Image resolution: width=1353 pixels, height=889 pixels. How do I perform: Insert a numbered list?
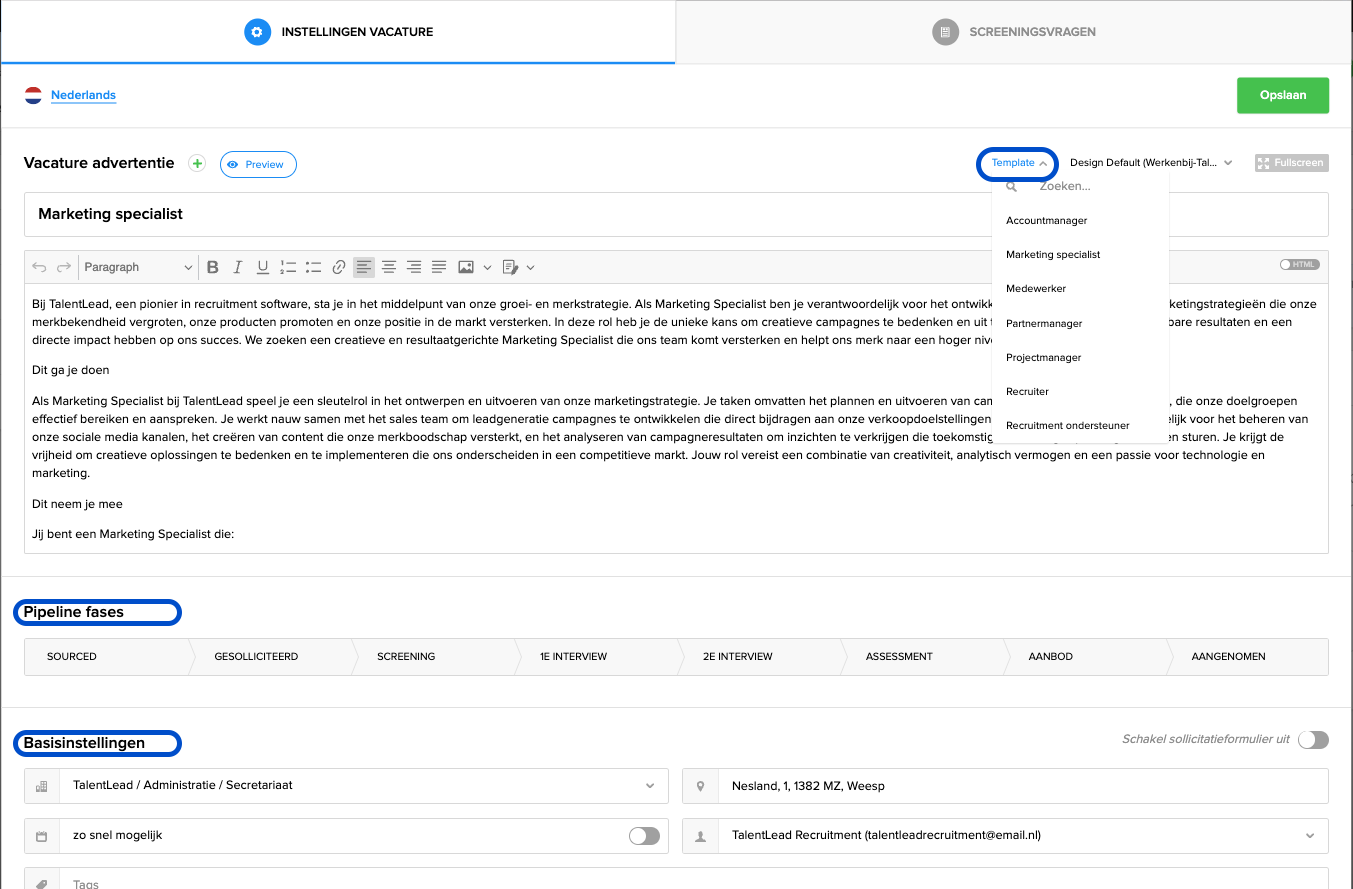(288, 267)
